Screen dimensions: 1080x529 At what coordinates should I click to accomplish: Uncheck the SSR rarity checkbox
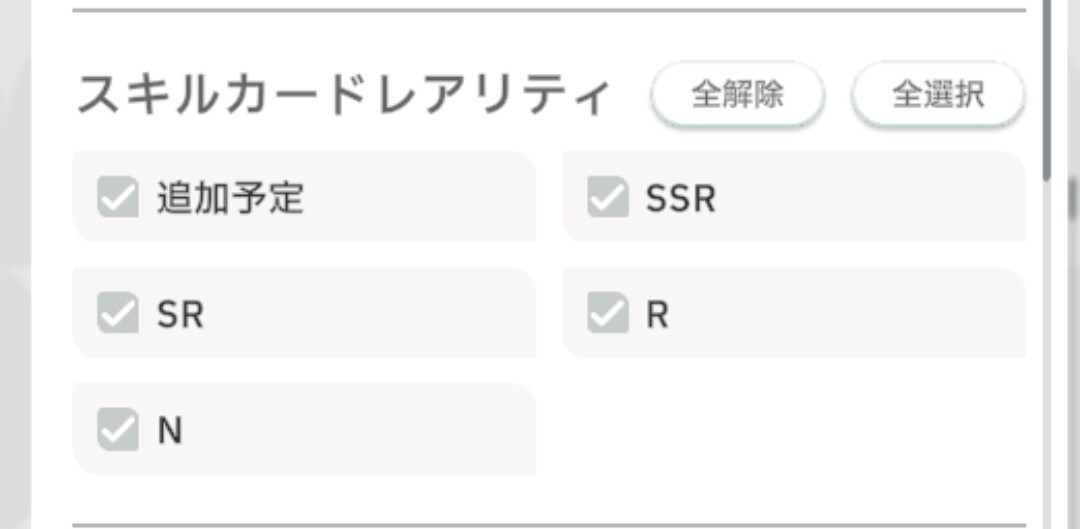pos(607,197)
